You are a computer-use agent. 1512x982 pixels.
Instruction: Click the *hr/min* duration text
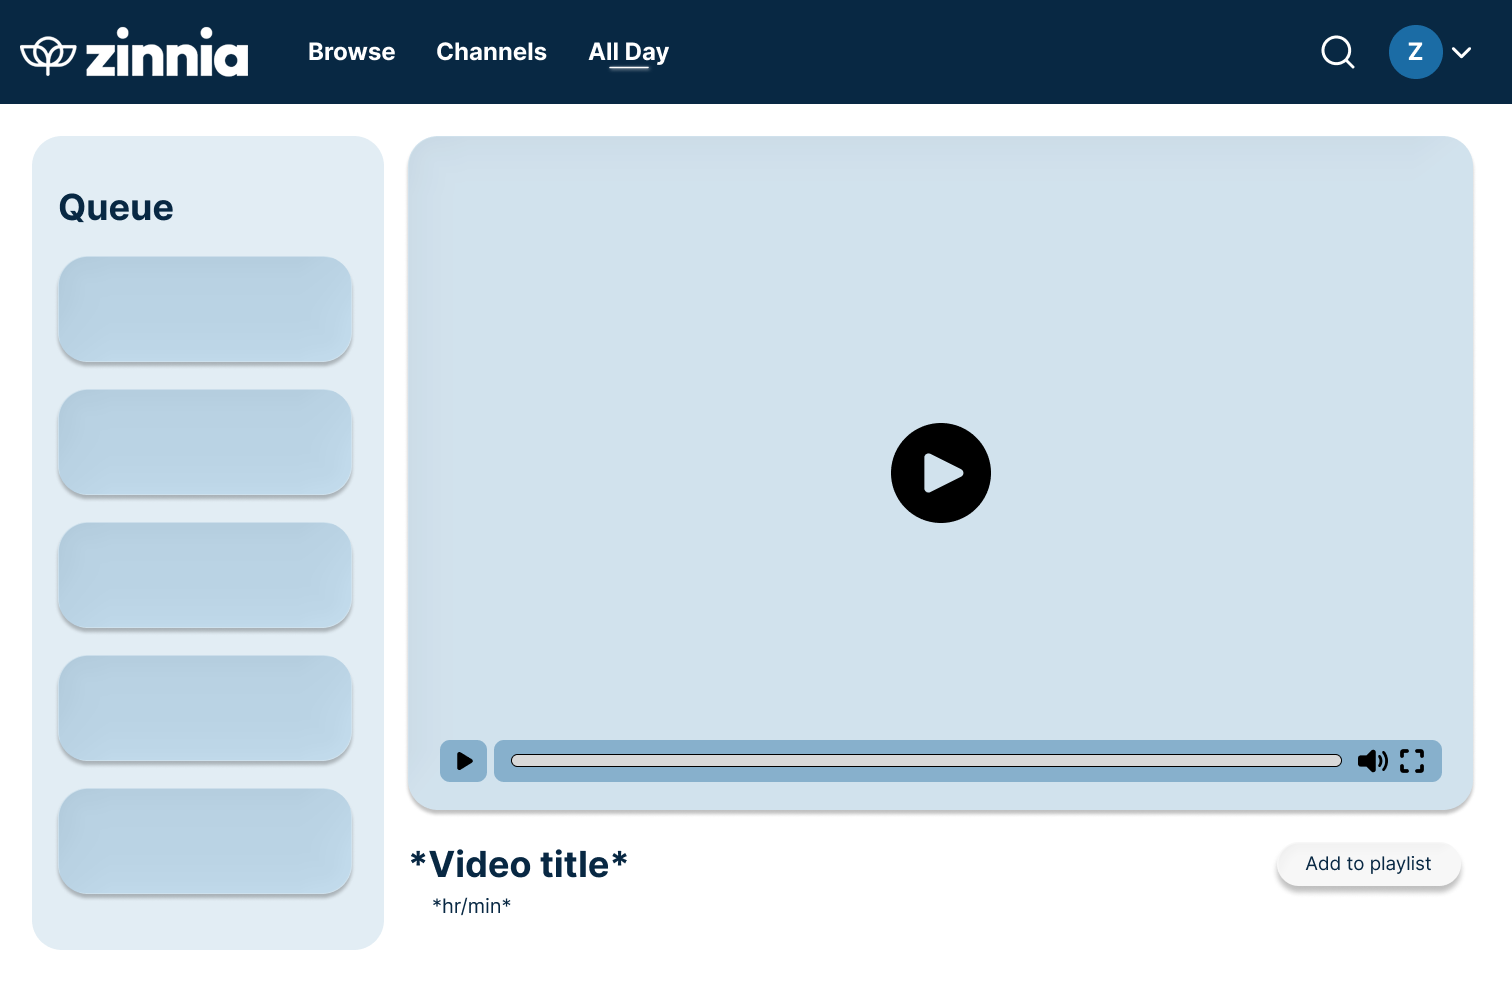click(471, 906)
